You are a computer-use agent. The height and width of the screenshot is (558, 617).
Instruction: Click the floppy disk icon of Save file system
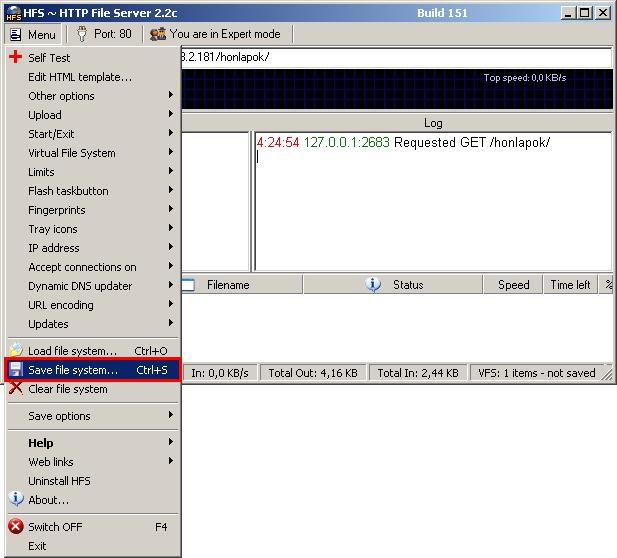16,370
